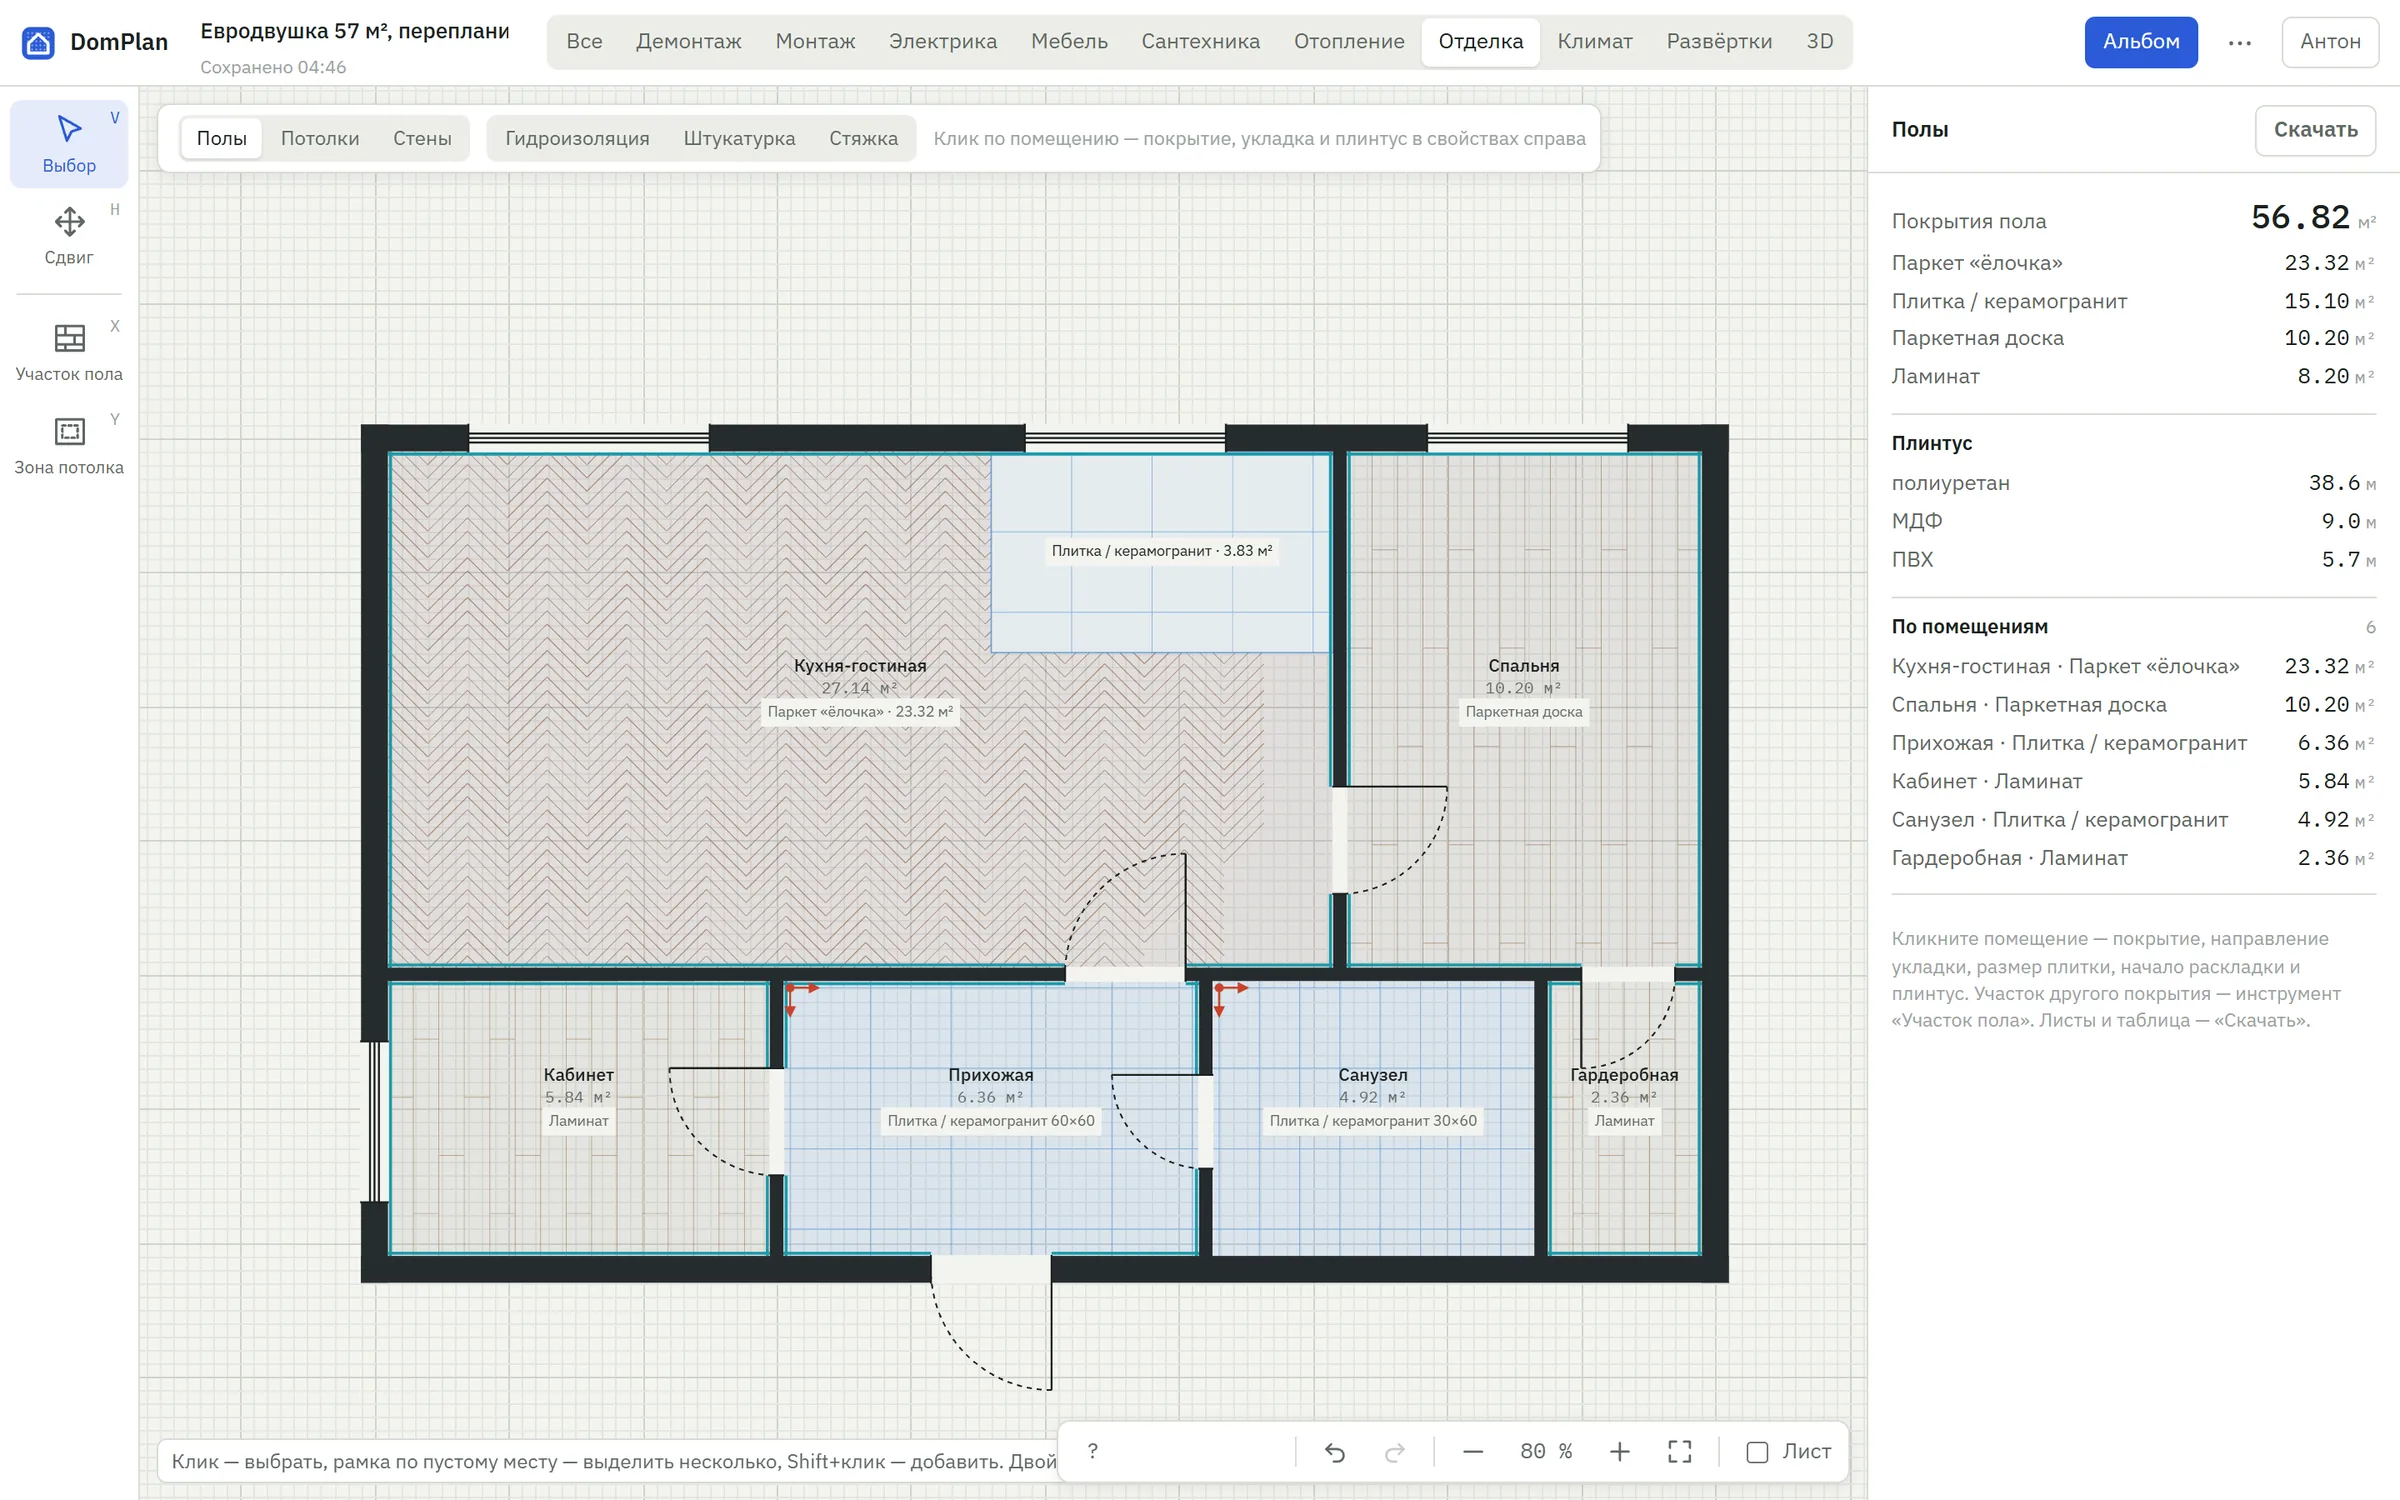Click the Паркет «ёлочка» 23.32 summary row
2400x1500 pixels.
click(x=2133, y=263)
